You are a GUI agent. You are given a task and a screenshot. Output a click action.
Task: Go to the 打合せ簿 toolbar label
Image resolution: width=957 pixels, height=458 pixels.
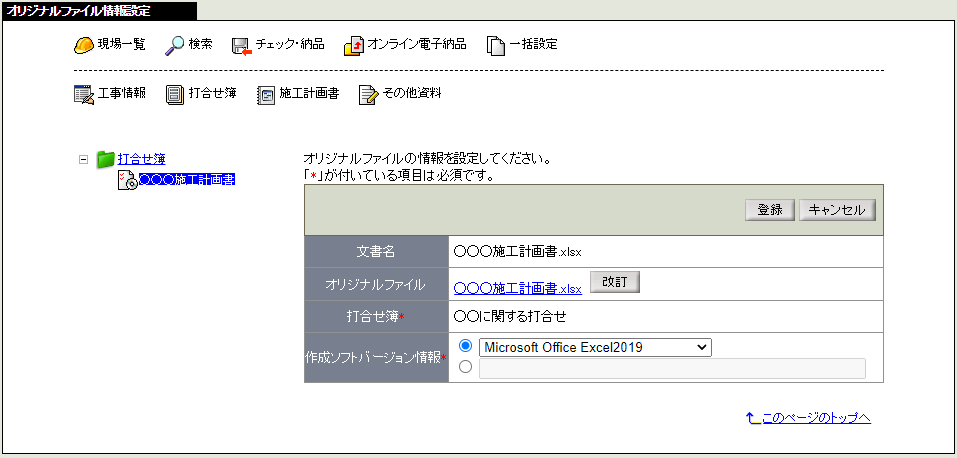pyautogui.click(x=212, y=93)
